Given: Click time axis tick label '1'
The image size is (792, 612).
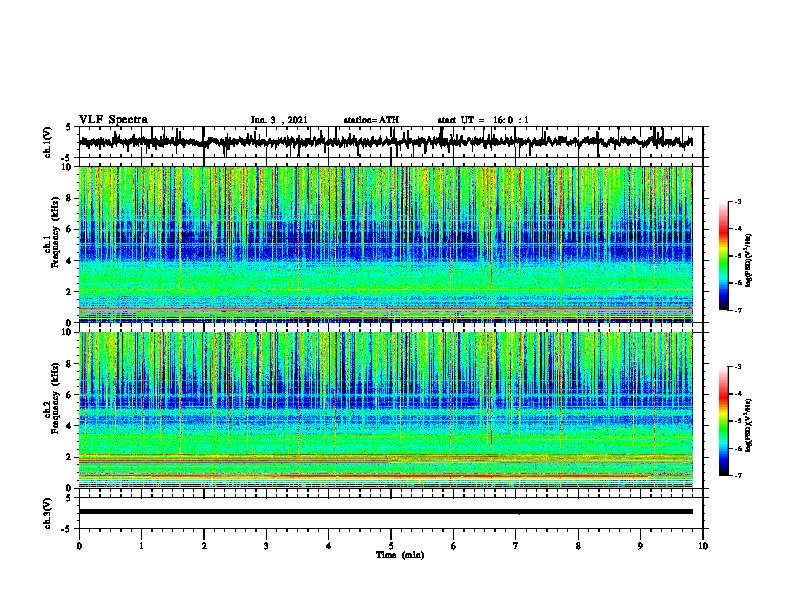Looking at the screenshot, I should 141,546.
